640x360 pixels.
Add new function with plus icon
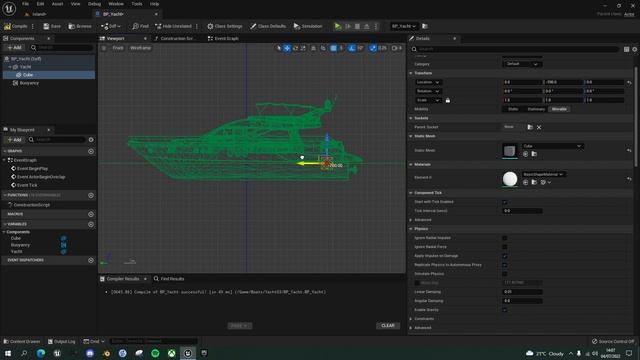pyautogui.click(x=91, y=196)
